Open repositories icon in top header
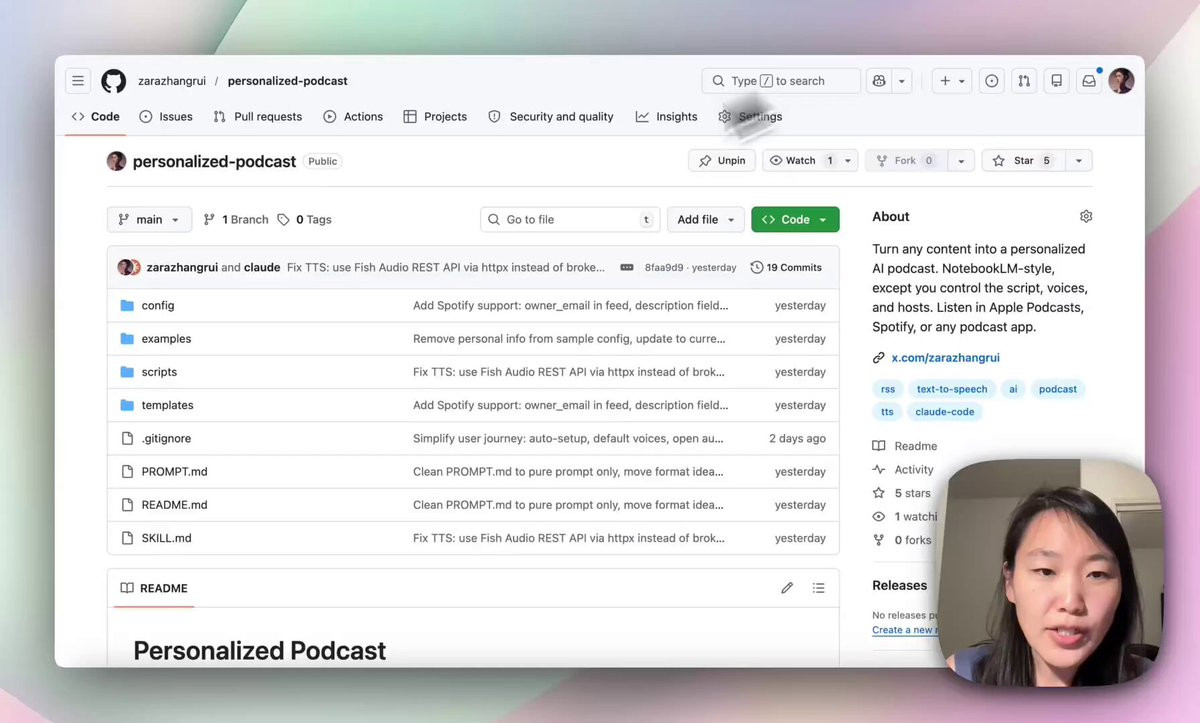The width and height of the screenshot is (1200, 723). (1055, 81)
